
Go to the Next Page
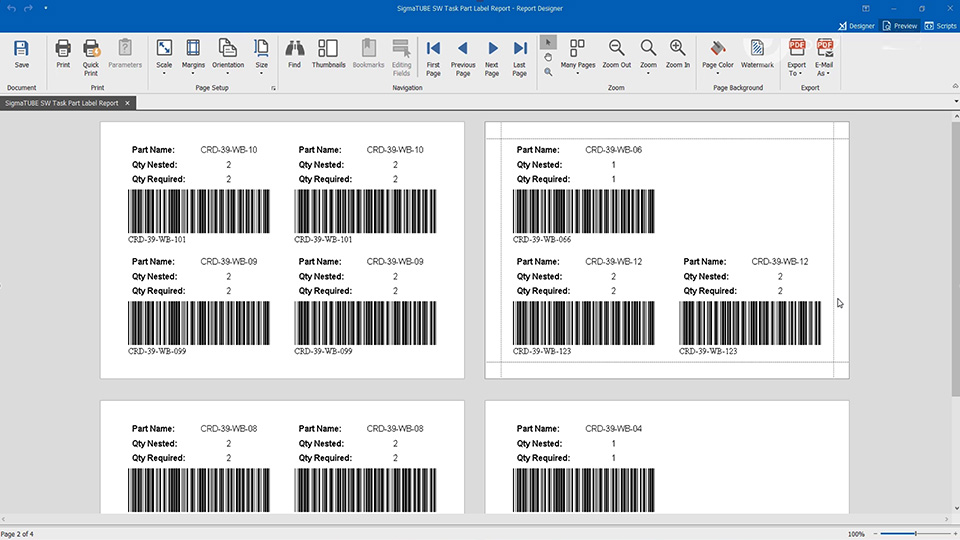pyautogui.click(x=492, y=57)
